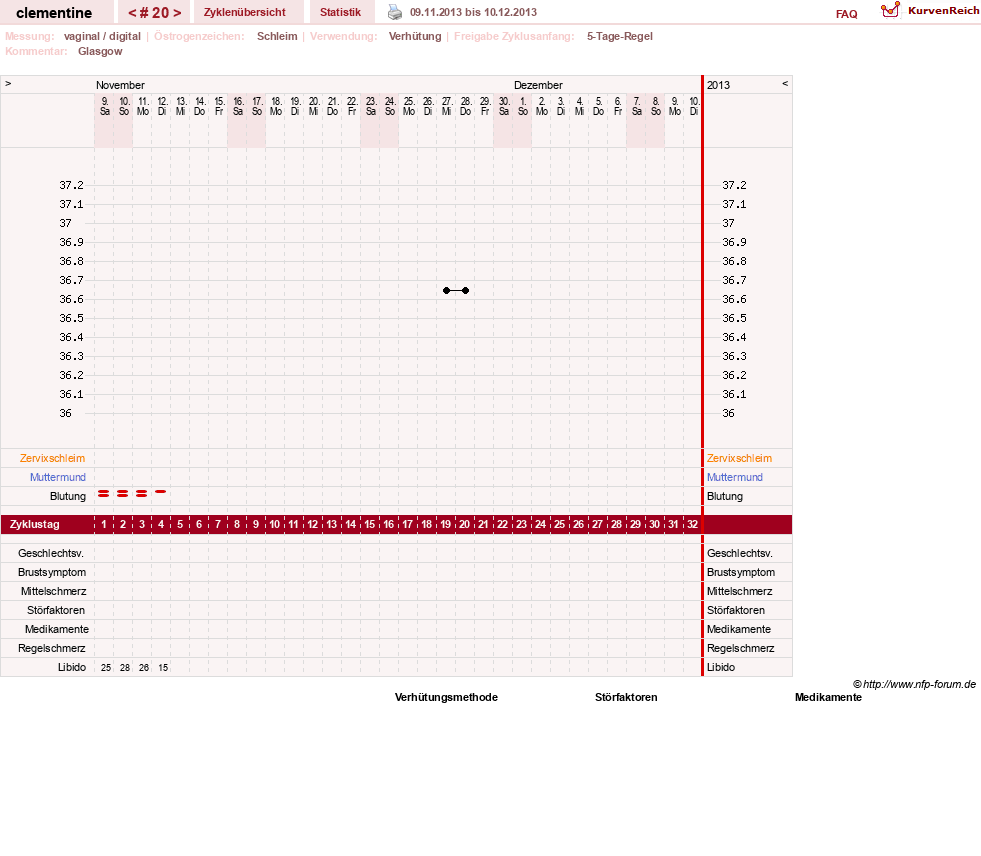Click the double bleeding mark on cycle day 2

tap(123, 494)
